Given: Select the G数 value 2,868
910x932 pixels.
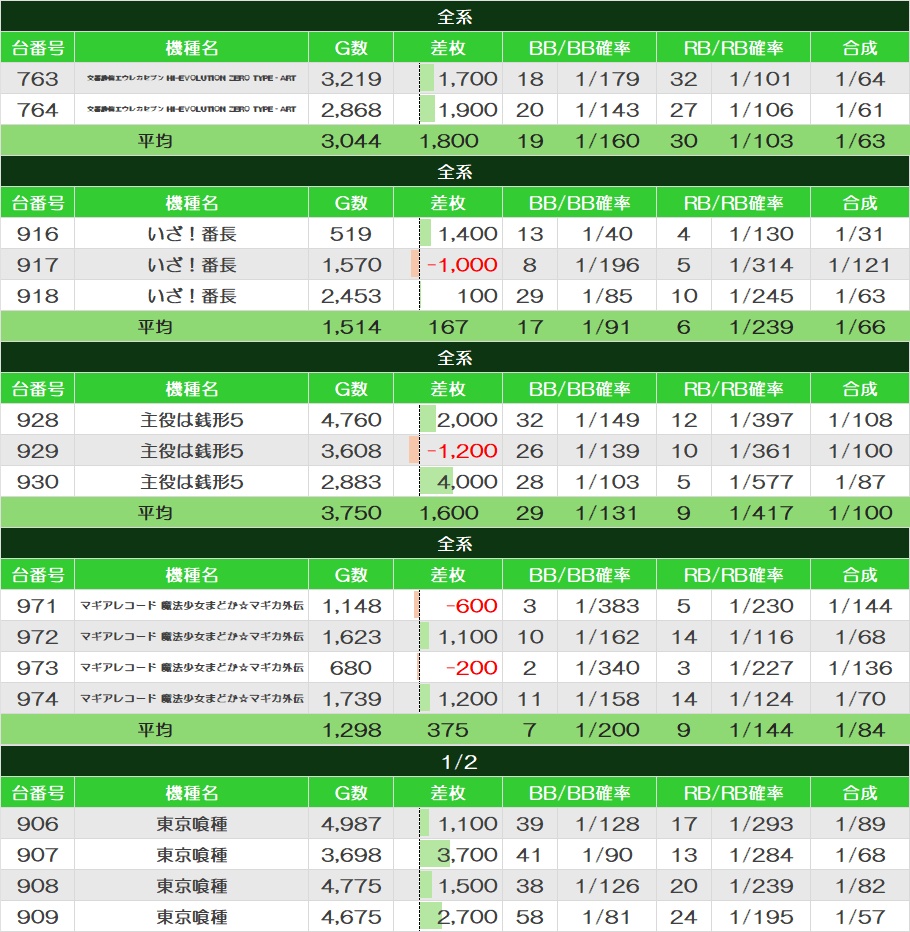Looking at the screenshot, I should click(351, 109).
